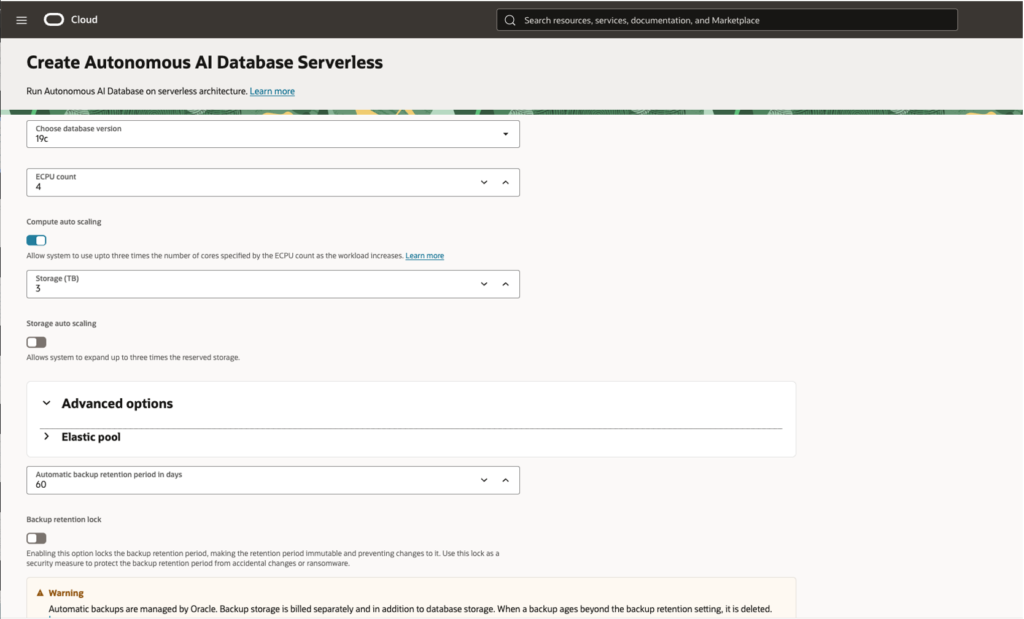Screen dimensions: 1024x619
Task: Click the Elastic pool heading text
Action: click(x=91, y=437)
